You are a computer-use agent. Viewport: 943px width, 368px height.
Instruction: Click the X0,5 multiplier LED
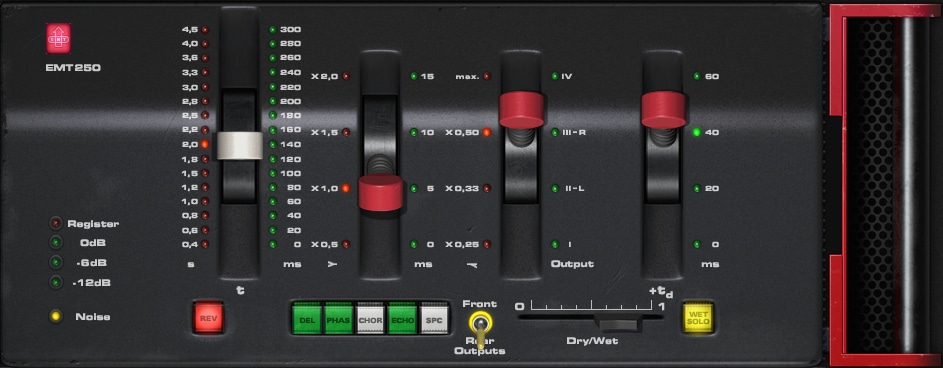[346, 244]
